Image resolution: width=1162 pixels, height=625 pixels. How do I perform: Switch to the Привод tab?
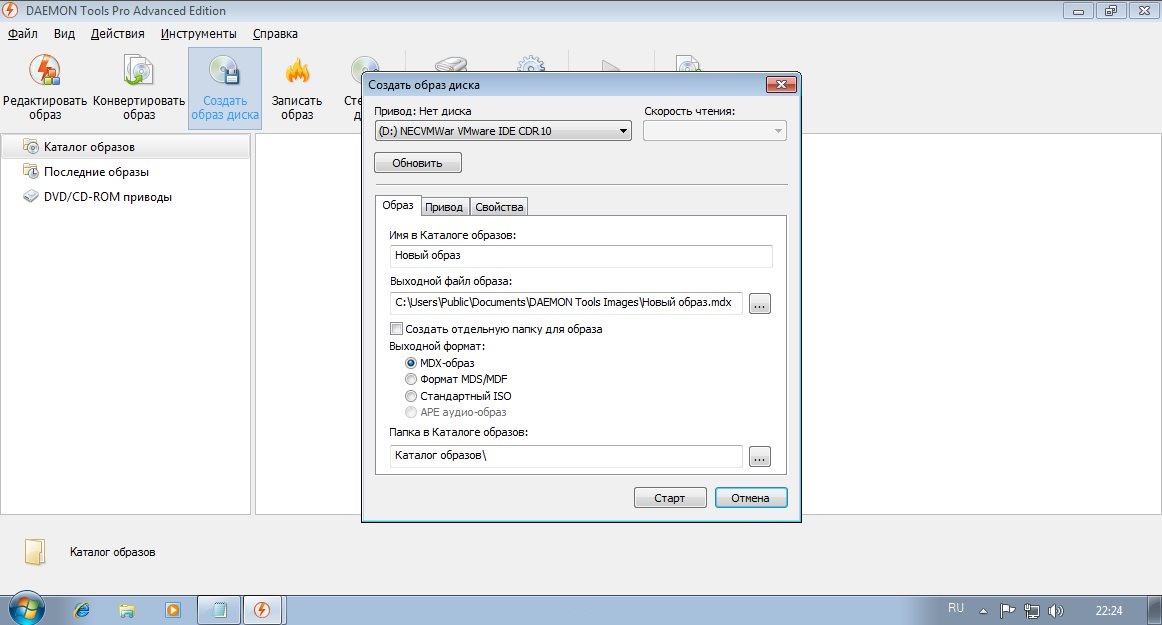pos(444,207)
